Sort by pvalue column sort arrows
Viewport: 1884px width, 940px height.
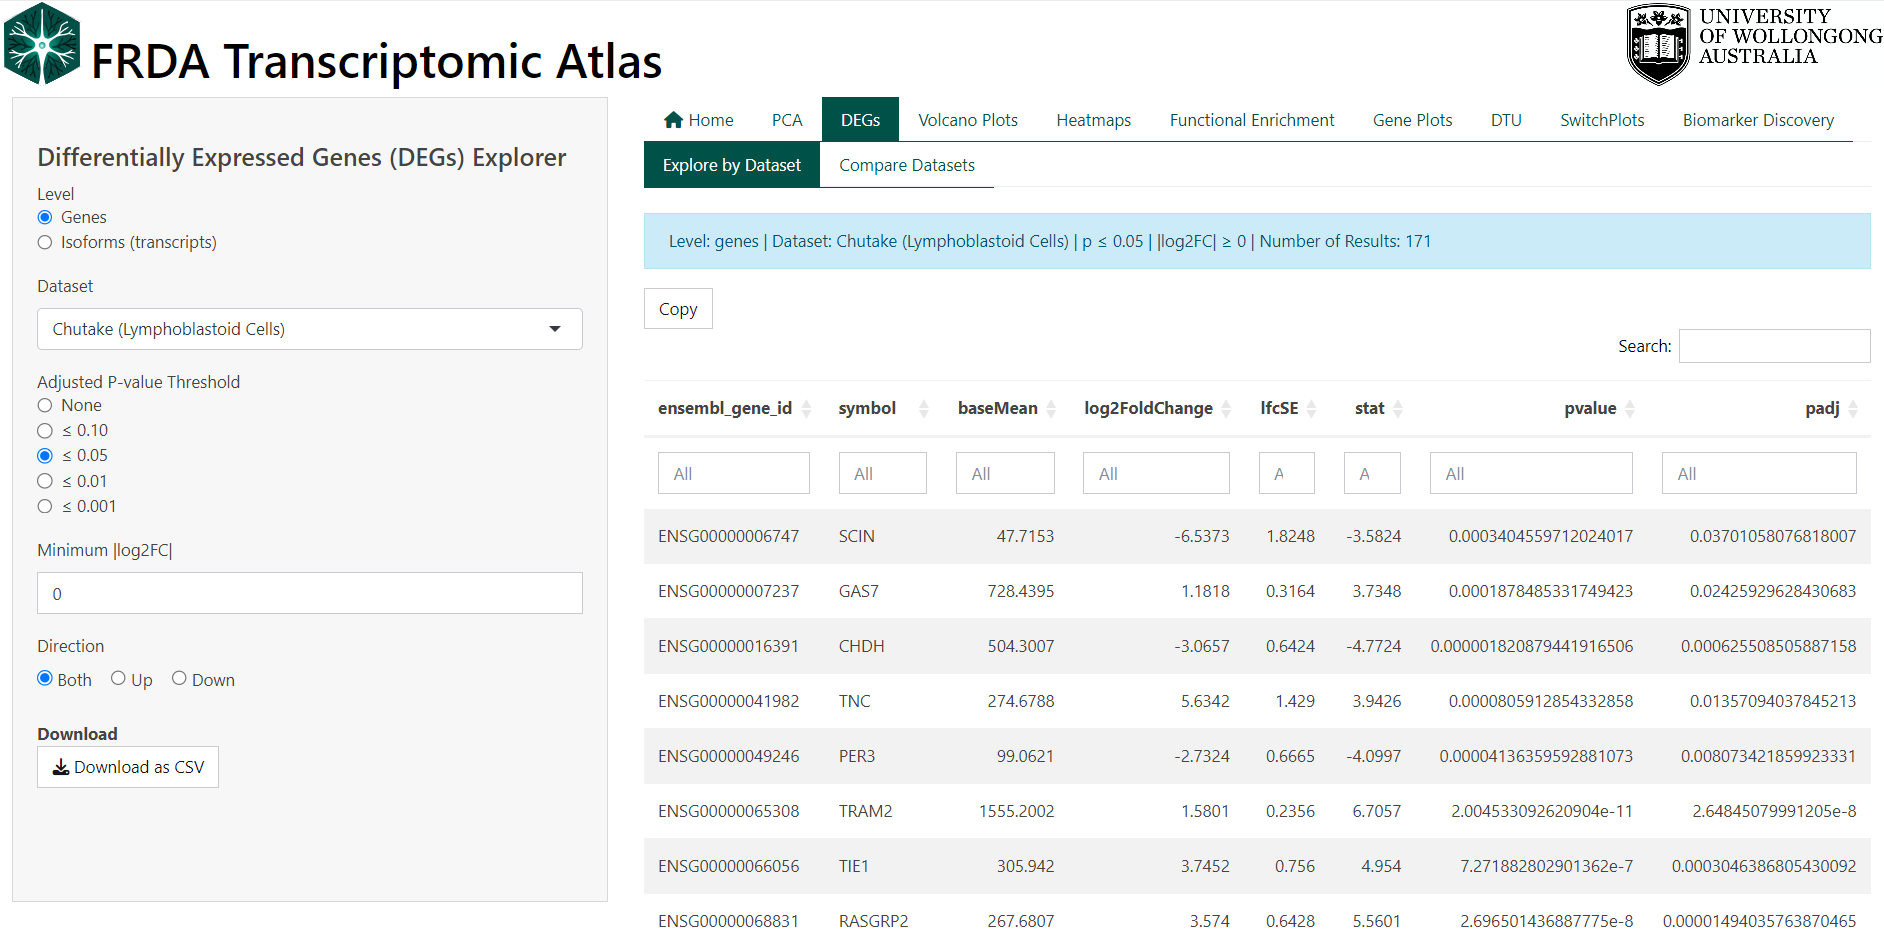point(1630,408)
